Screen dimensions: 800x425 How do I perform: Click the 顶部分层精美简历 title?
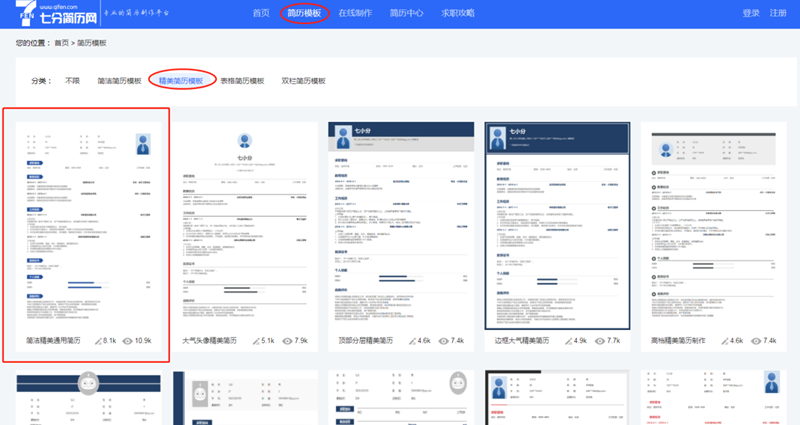pos(366,340)
